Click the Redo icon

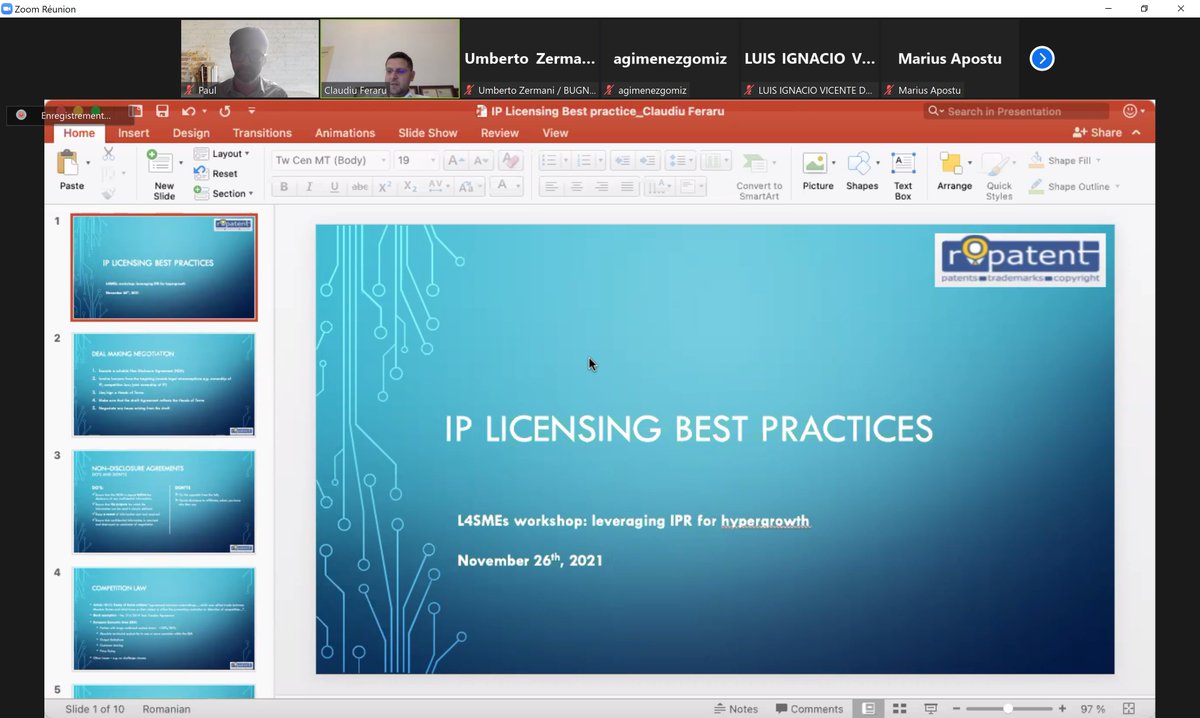point(225,111)
